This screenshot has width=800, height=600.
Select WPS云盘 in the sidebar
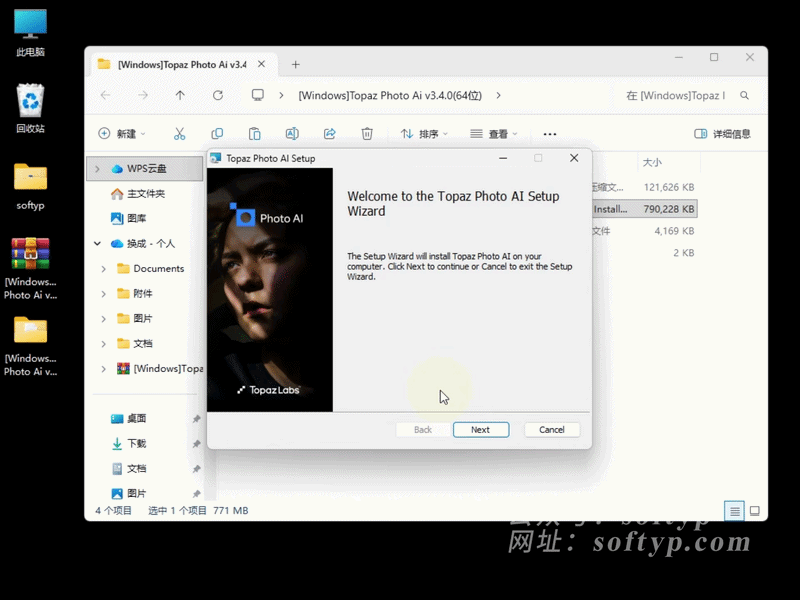coord(145,168)
